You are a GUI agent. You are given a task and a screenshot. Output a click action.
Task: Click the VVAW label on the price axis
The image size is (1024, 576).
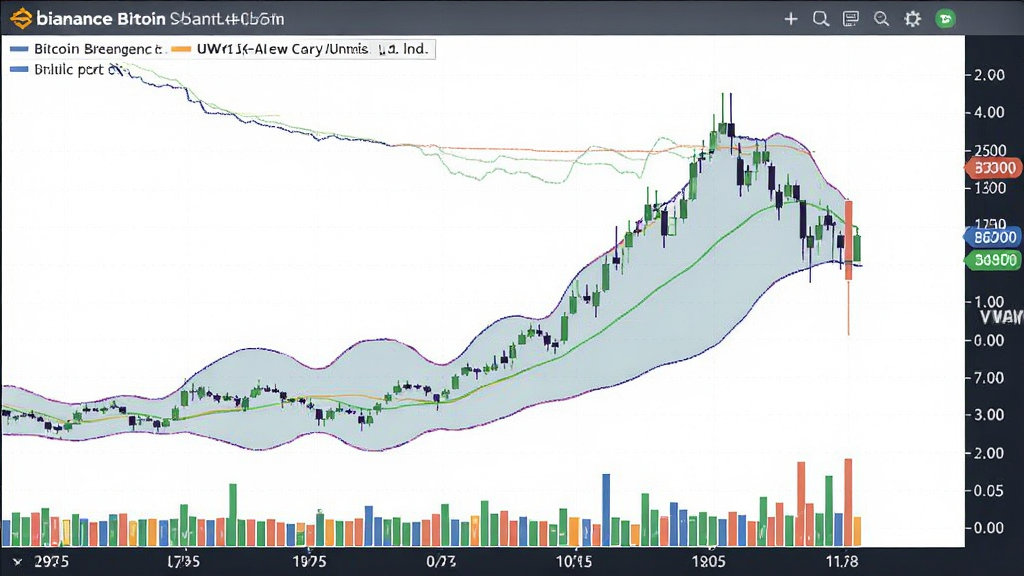point(1002,318)
